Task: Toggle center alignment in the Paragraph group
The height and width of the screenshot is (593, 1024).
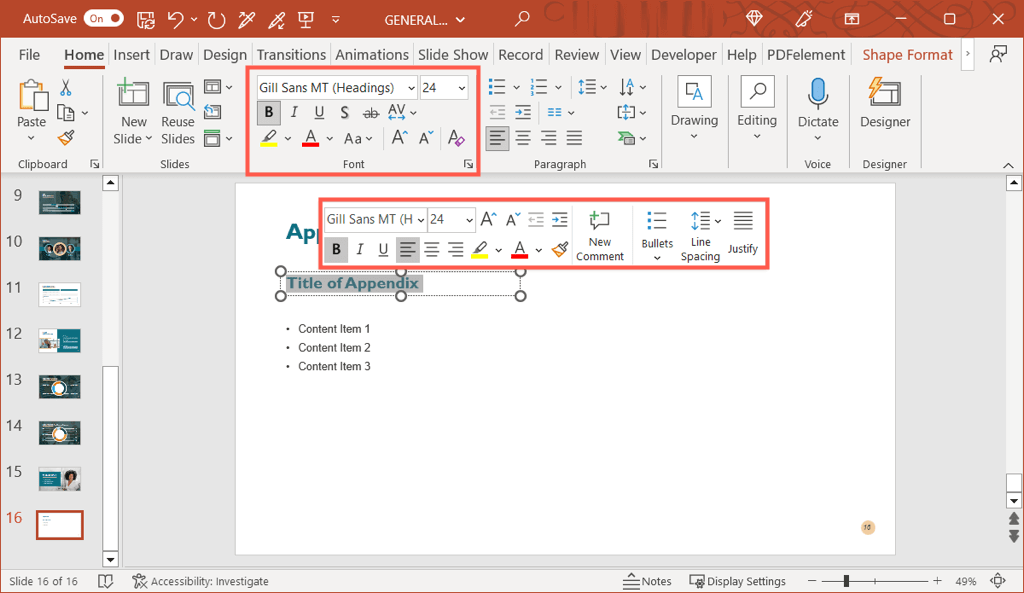Action: click(x=522, y=138)
